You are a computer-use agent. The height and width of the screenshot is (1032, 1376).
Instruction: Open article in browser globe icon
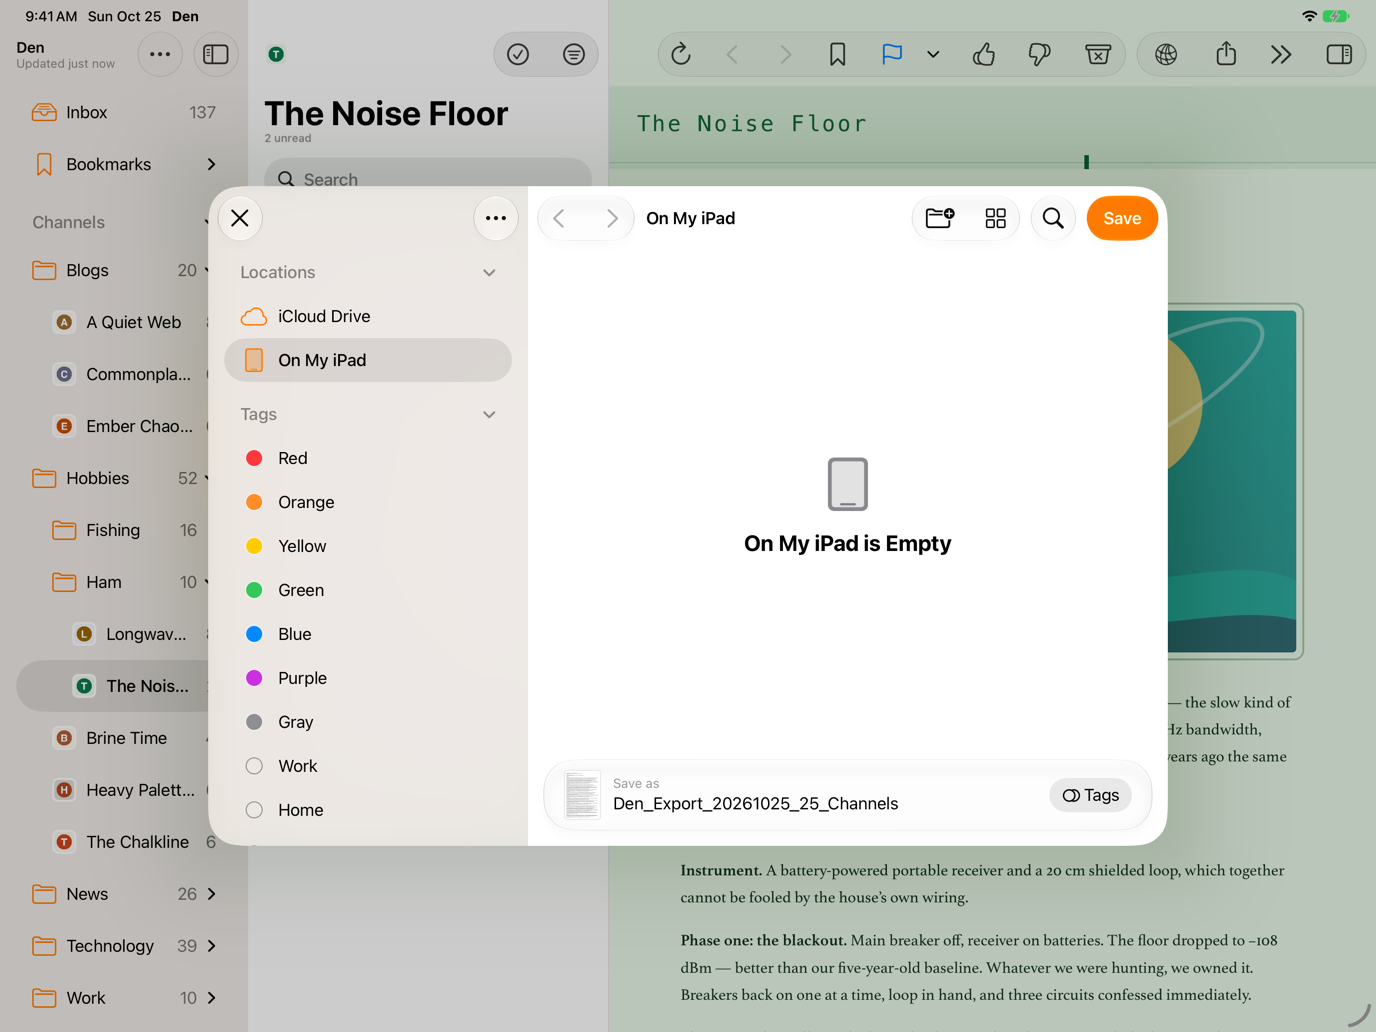coord(1166,54)
